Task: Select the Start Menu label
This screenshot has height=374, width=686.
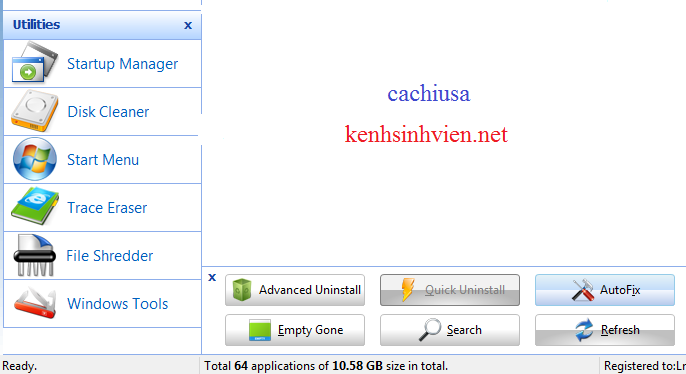Action: tap(103, 160)
